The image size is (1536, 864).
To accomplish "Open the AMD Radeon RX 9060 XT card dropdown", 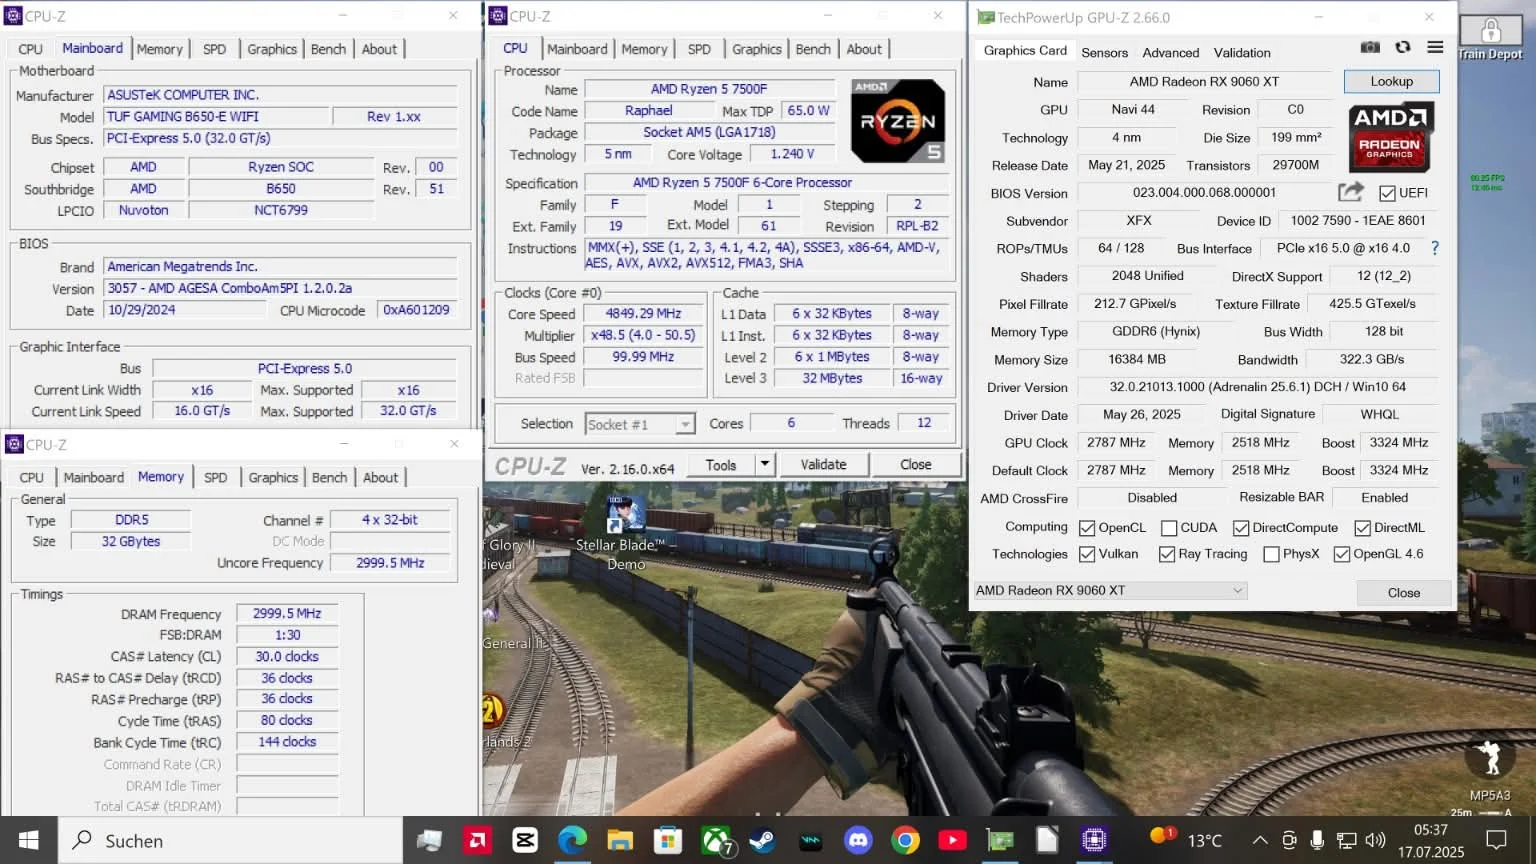I will coord(1110,590).
